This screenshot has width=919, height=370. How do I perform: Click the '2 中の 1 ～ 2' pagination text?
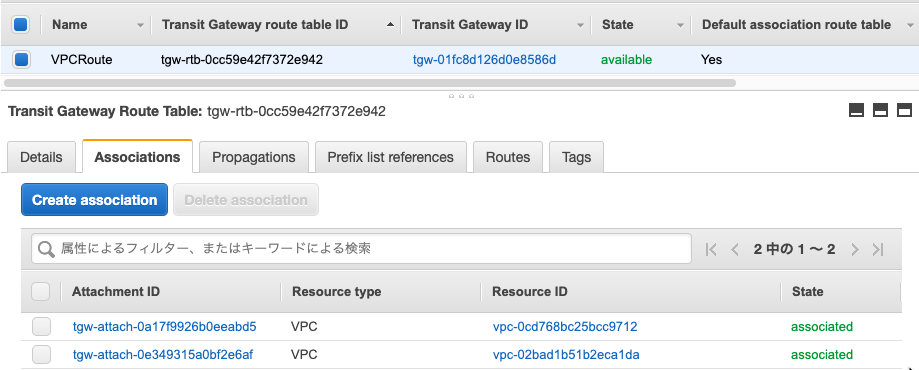pos(794,249)
